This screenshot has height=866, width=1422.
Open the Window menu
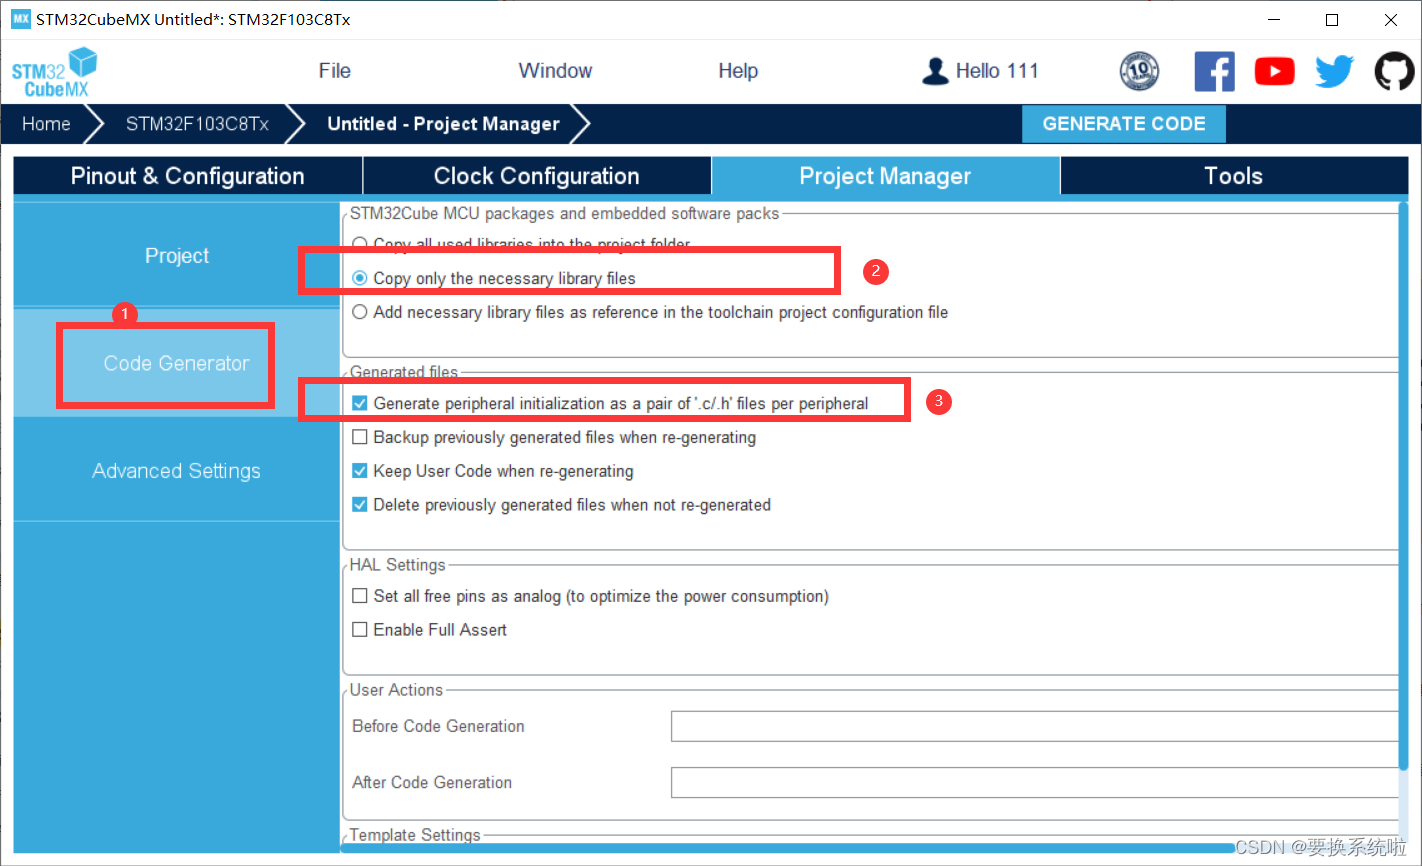pos(555,71)
